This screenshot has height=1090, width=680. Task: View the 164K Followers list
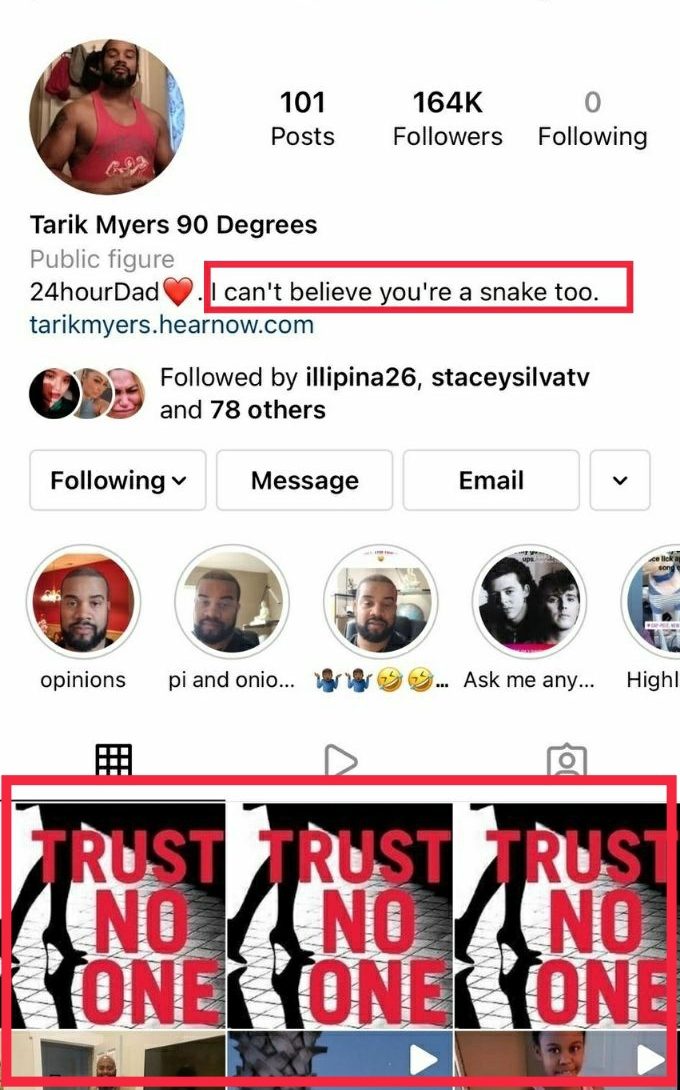point(447,119)
